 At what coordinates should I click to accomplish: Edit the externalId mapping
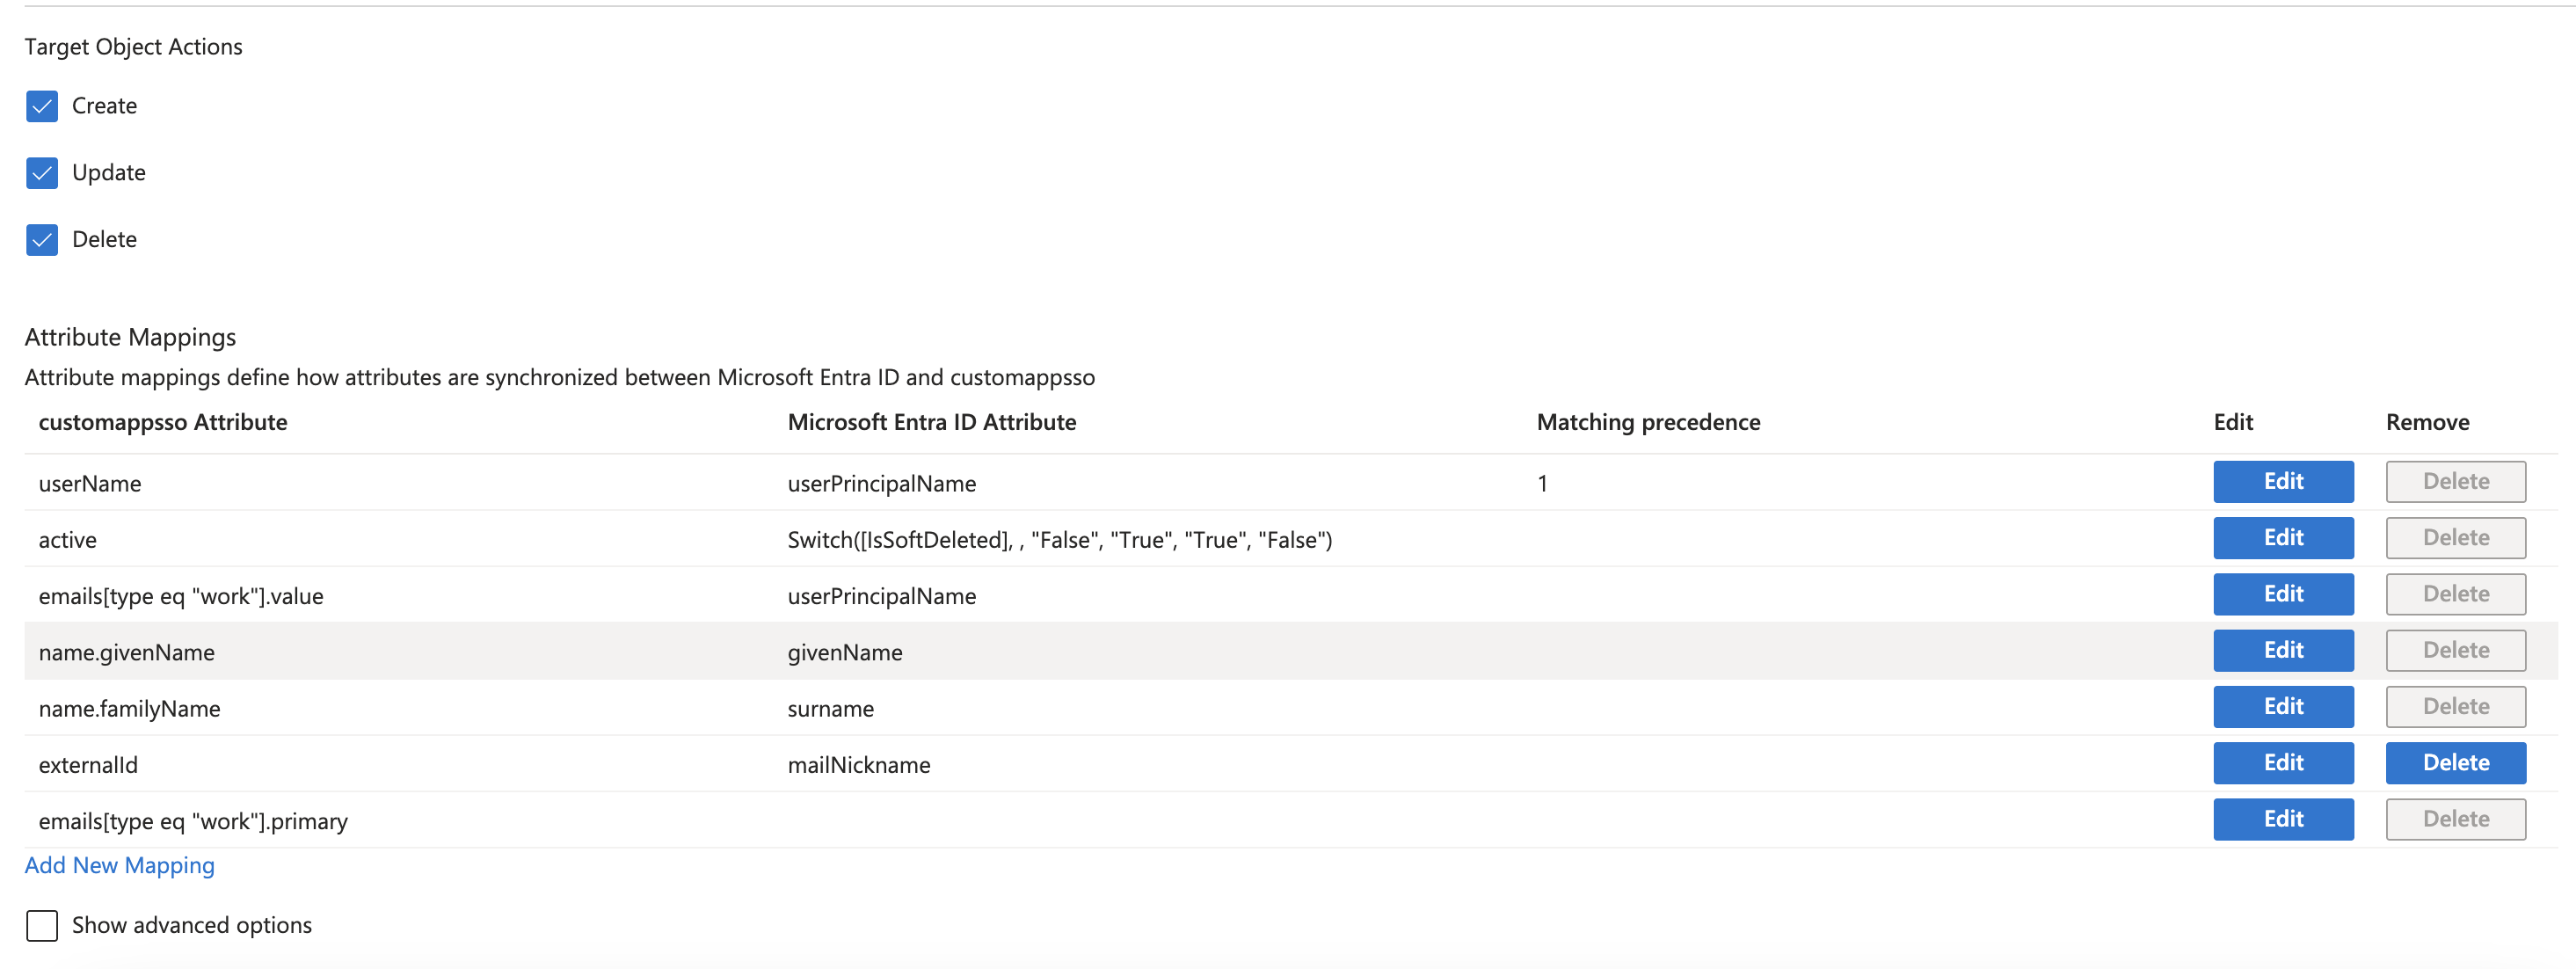[x=2283, y=762]
